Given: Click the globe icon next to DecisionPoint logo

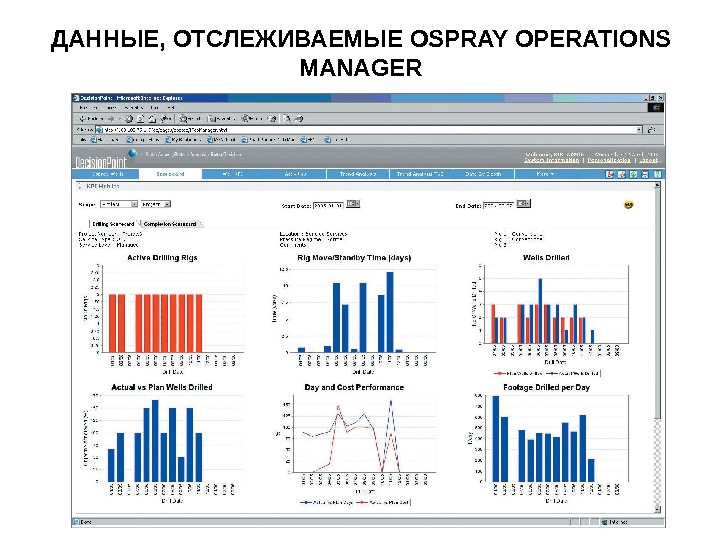Looking at the screenshot, I should click(x=132, y=153).
